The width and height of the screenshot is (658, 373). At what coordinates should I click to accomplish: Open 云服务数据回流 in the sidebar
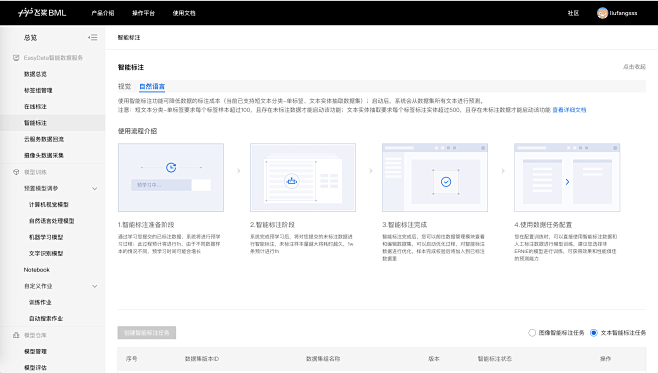click(44, 139)
